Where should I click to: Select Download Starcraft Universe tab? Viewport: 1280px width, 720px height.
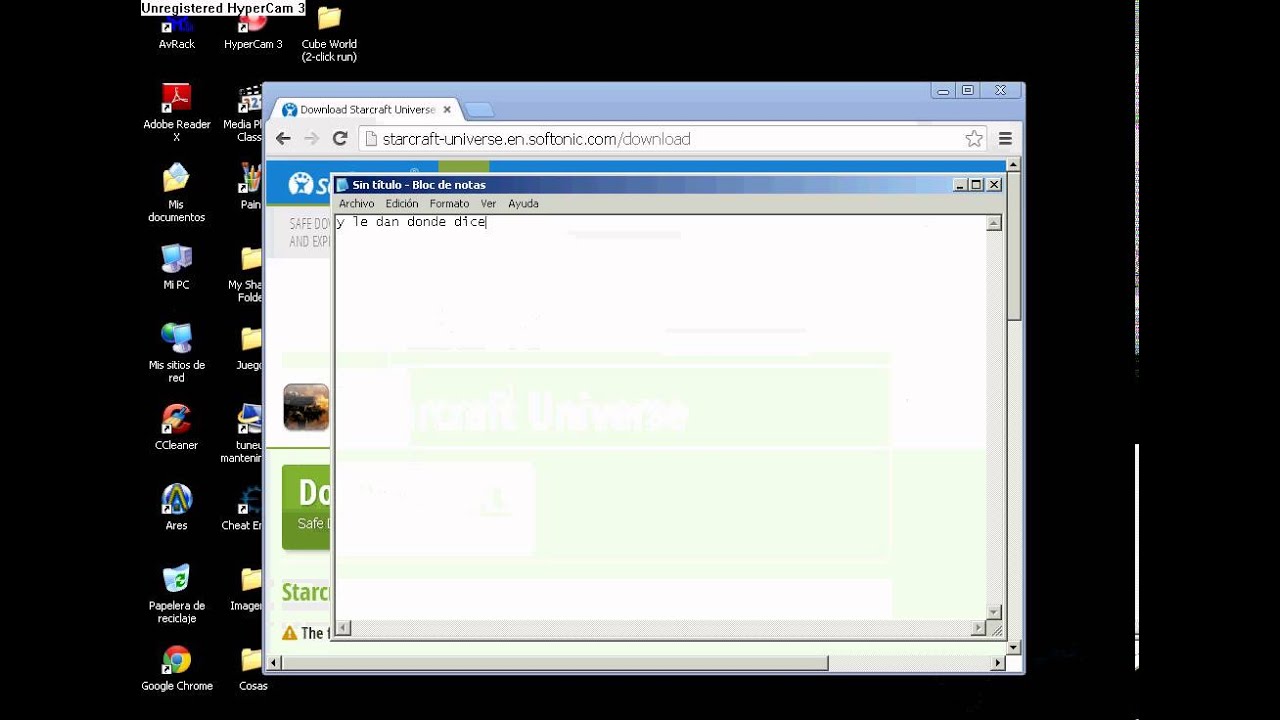(368, 110)
